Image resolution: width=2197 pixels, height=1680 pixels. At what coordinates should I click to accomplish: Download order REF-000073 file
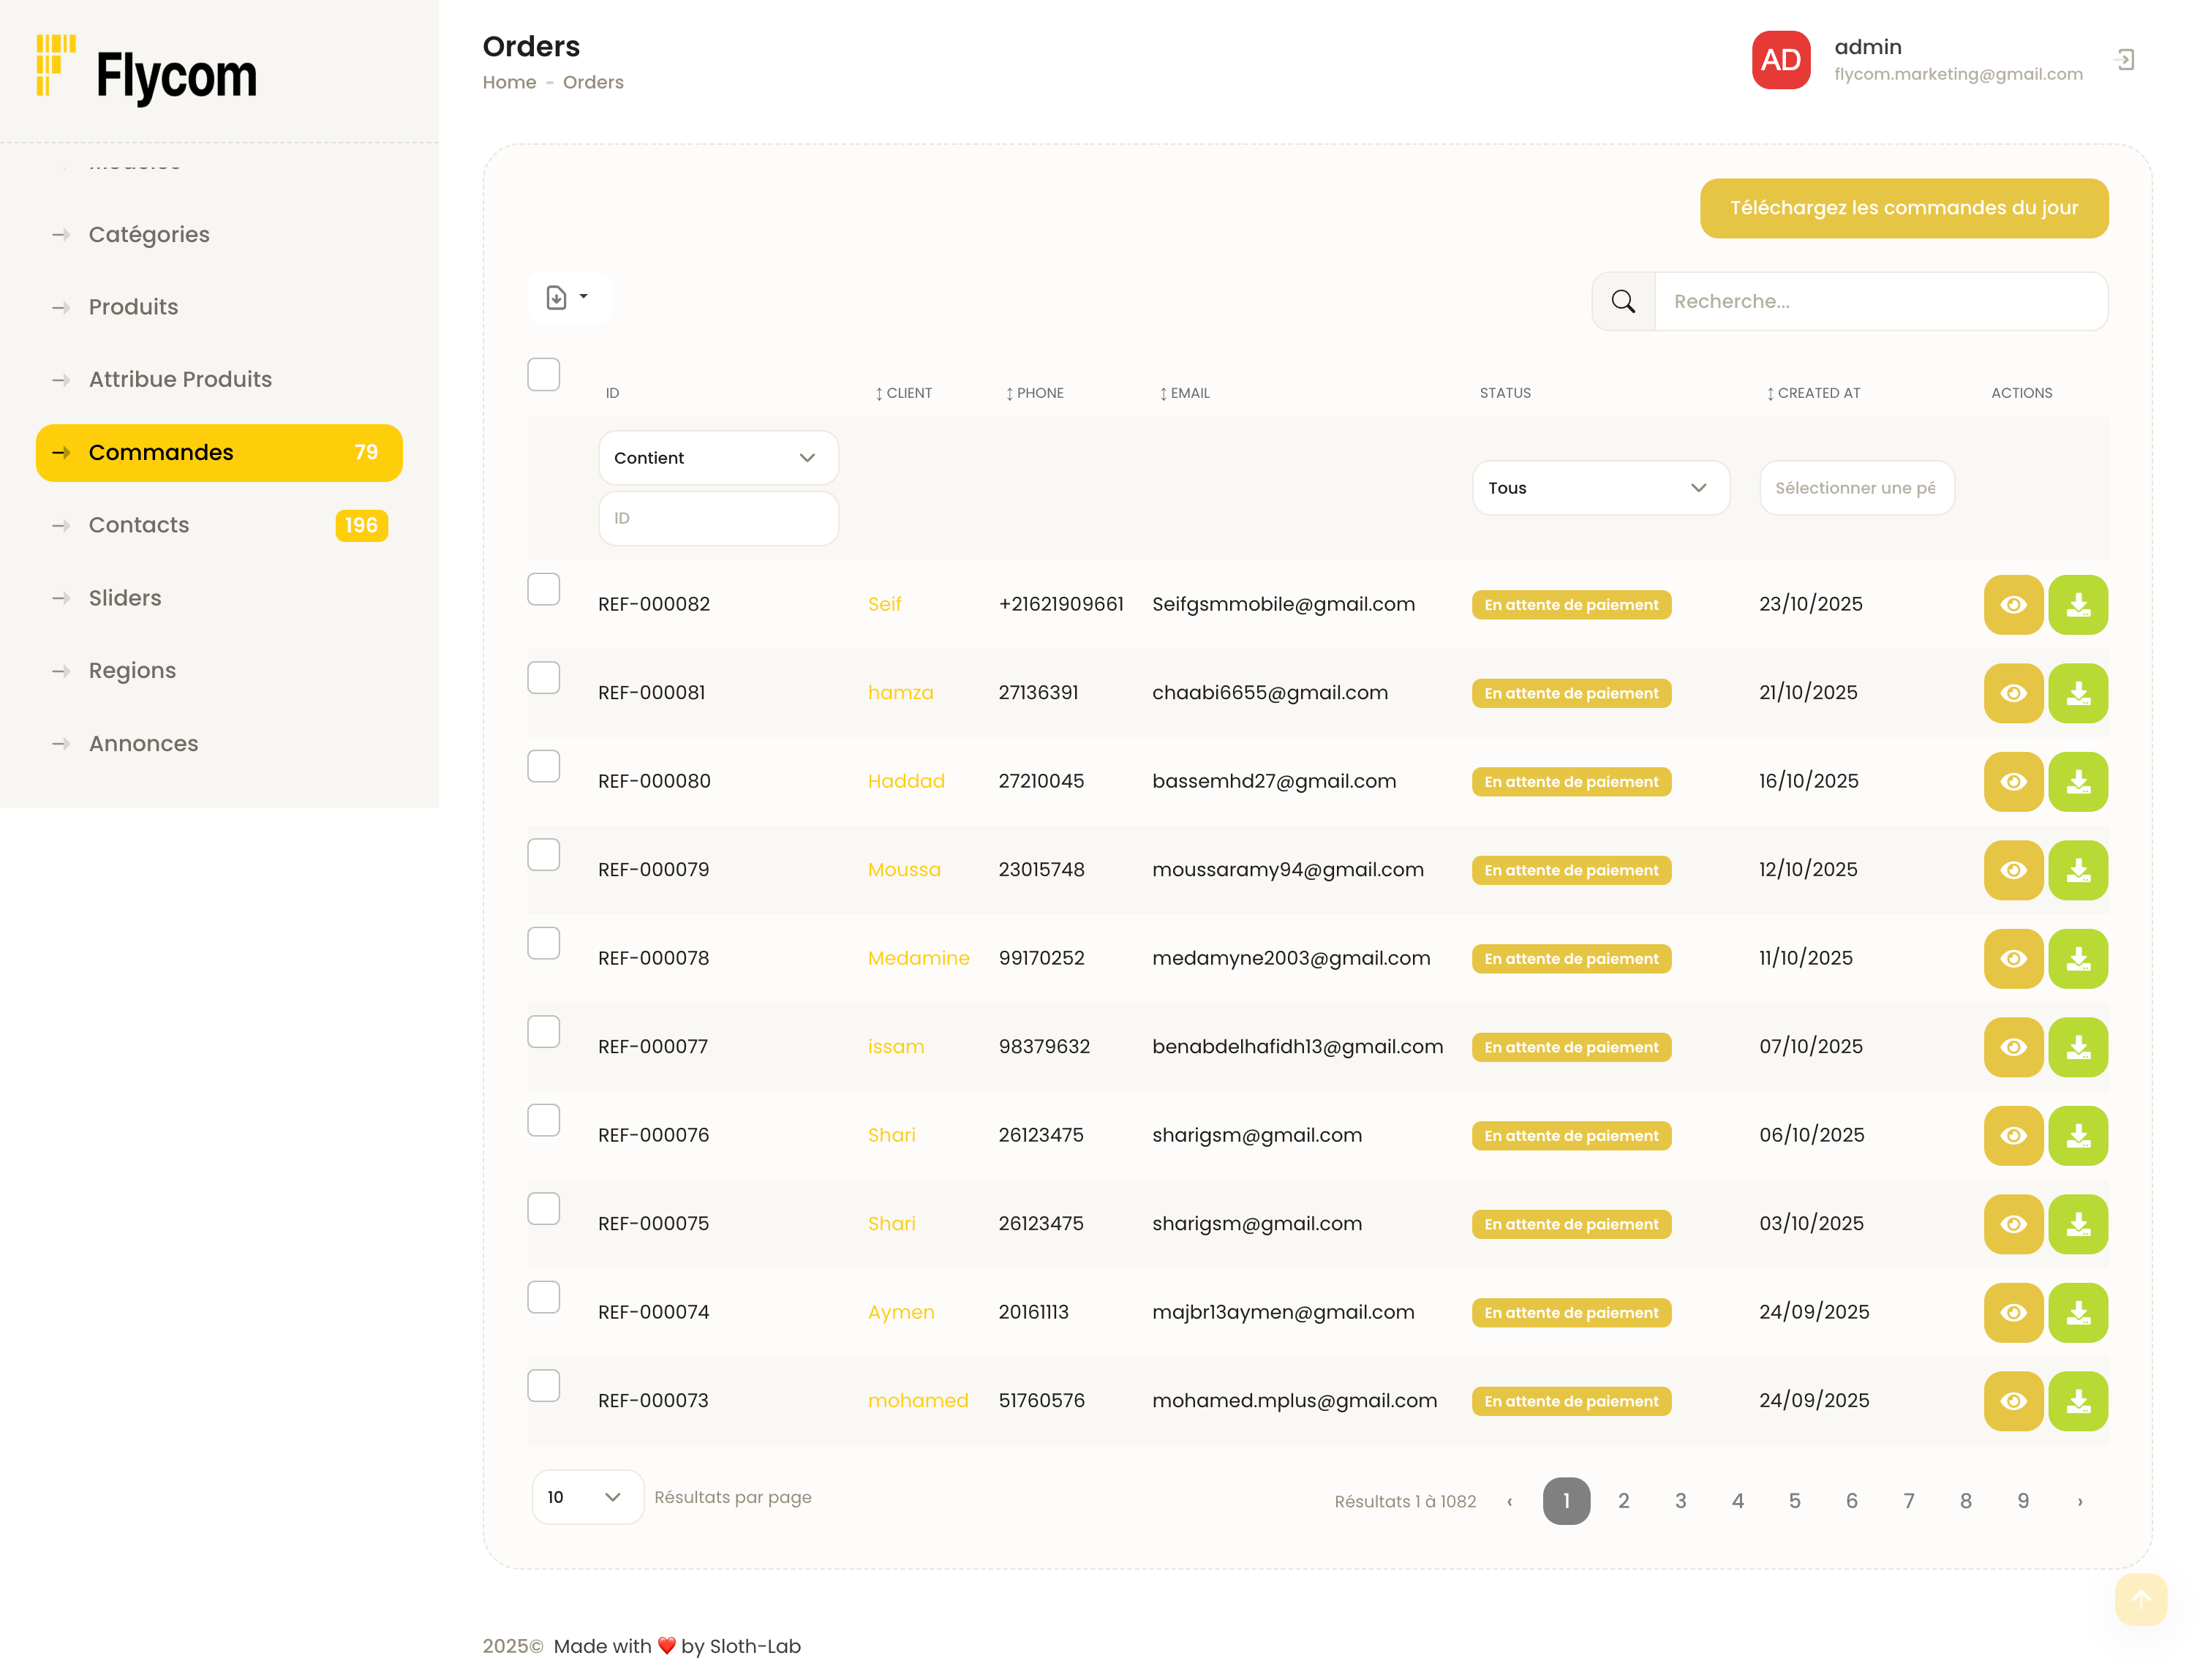click(x=2078, y=1401)
